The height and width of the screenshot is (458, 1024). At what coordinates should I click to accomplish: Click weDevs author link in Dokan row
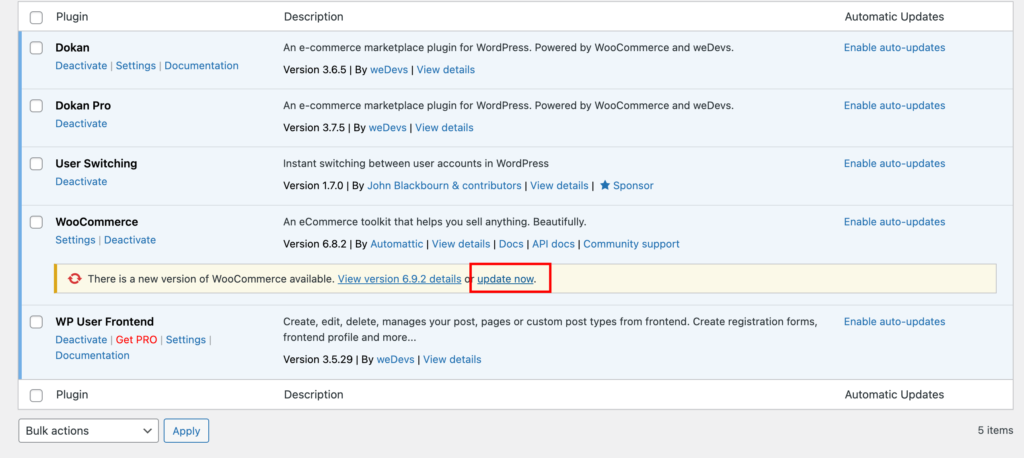pyautogui.click(x=389, y=69)
